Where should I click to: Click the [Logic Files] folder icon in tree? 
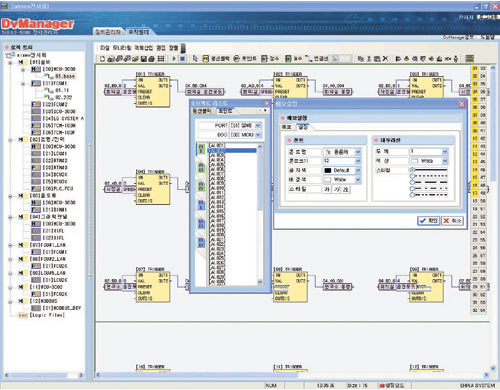pyautogui.click(x=23, y=315)
